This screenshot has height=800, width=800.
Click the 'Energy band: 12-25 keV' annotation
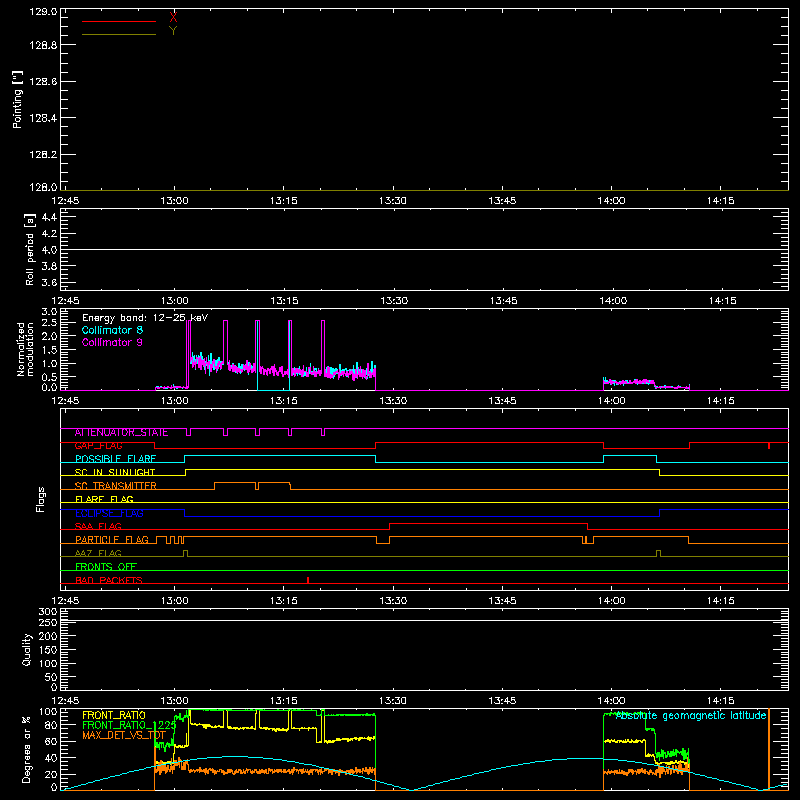point(145,318)
